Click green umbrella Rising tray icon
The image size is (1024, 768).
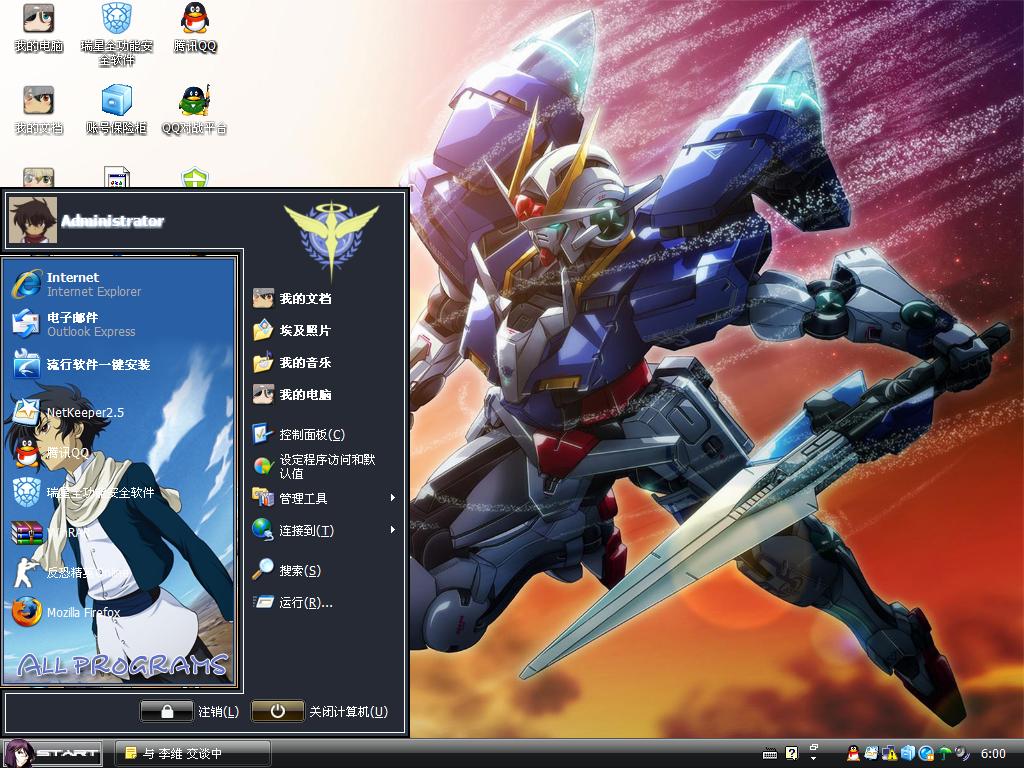944,753
